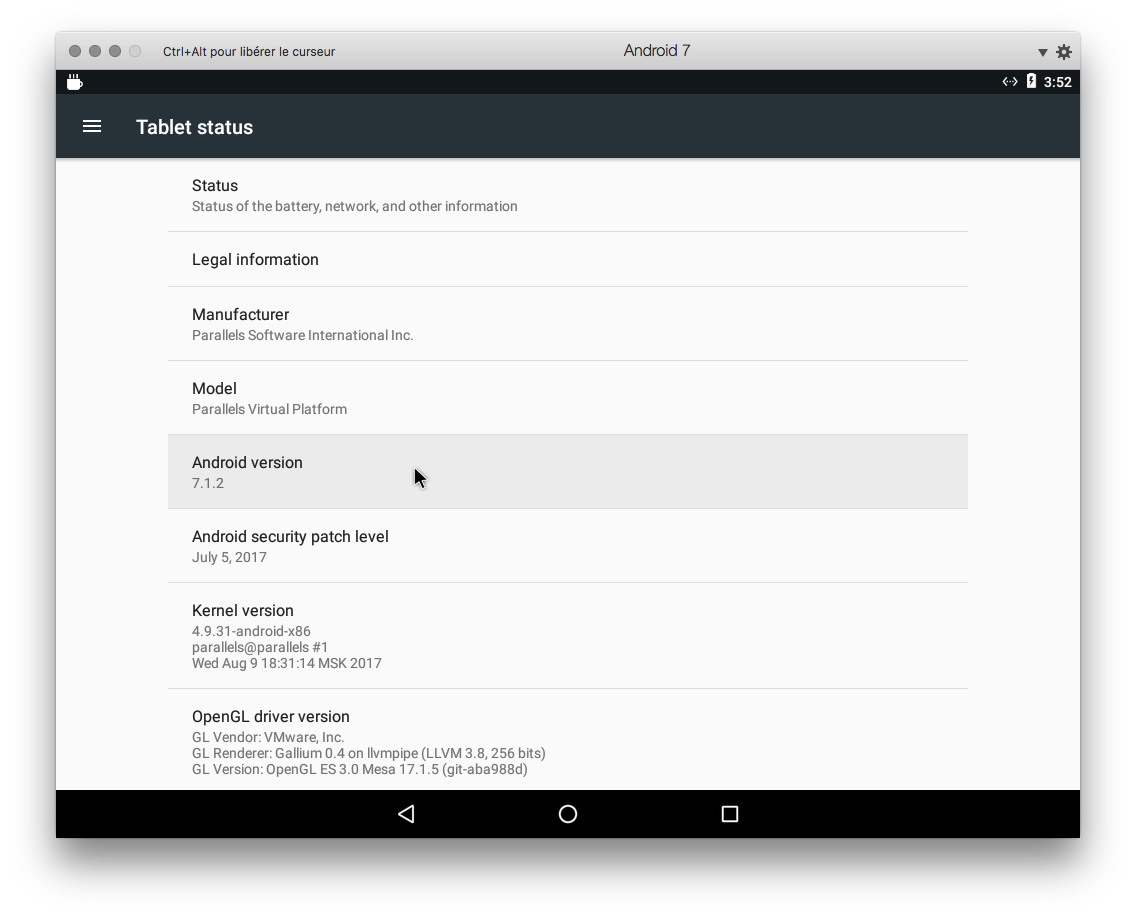This screenshot has height=918, width=1136.
Task: Open Legal information
Action: [568, 259]
